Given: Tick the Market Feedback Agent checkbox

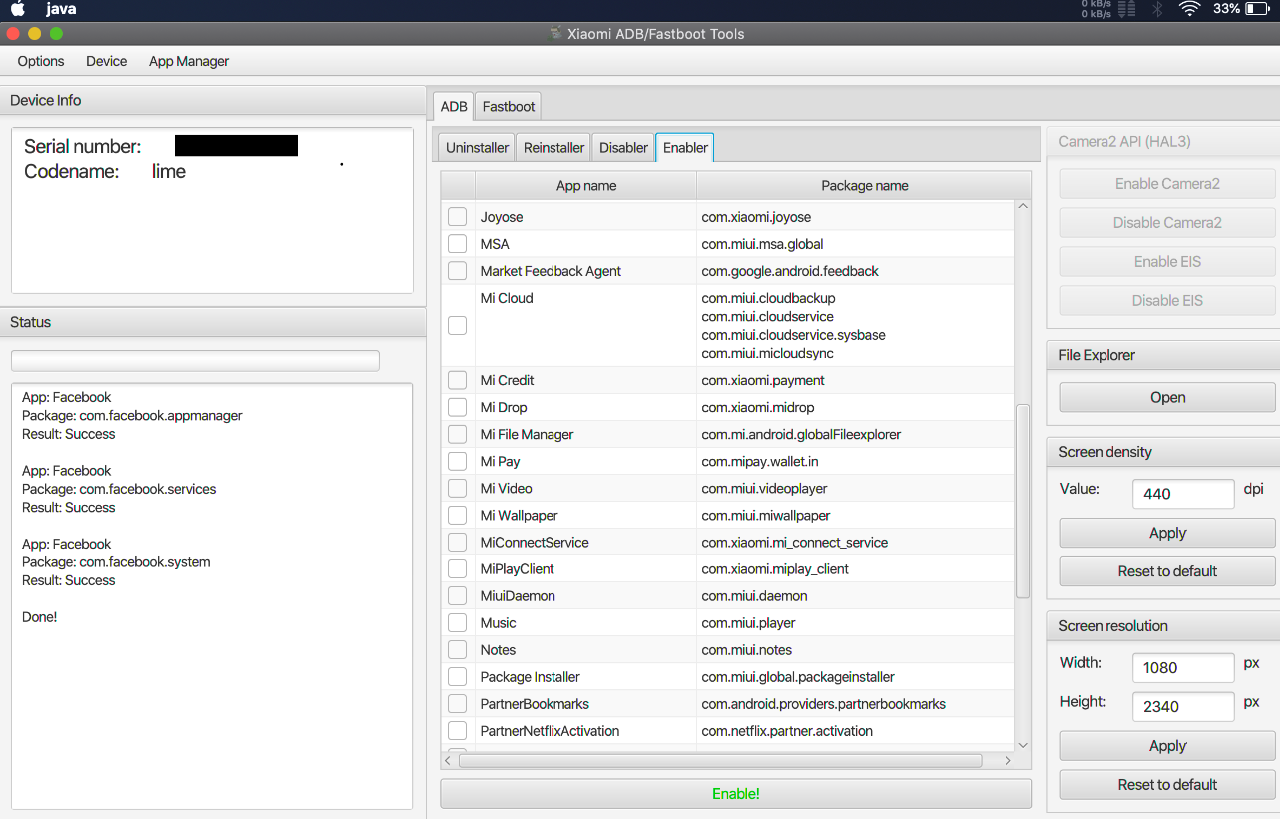Looking at the screenshot, I should 457,271.
